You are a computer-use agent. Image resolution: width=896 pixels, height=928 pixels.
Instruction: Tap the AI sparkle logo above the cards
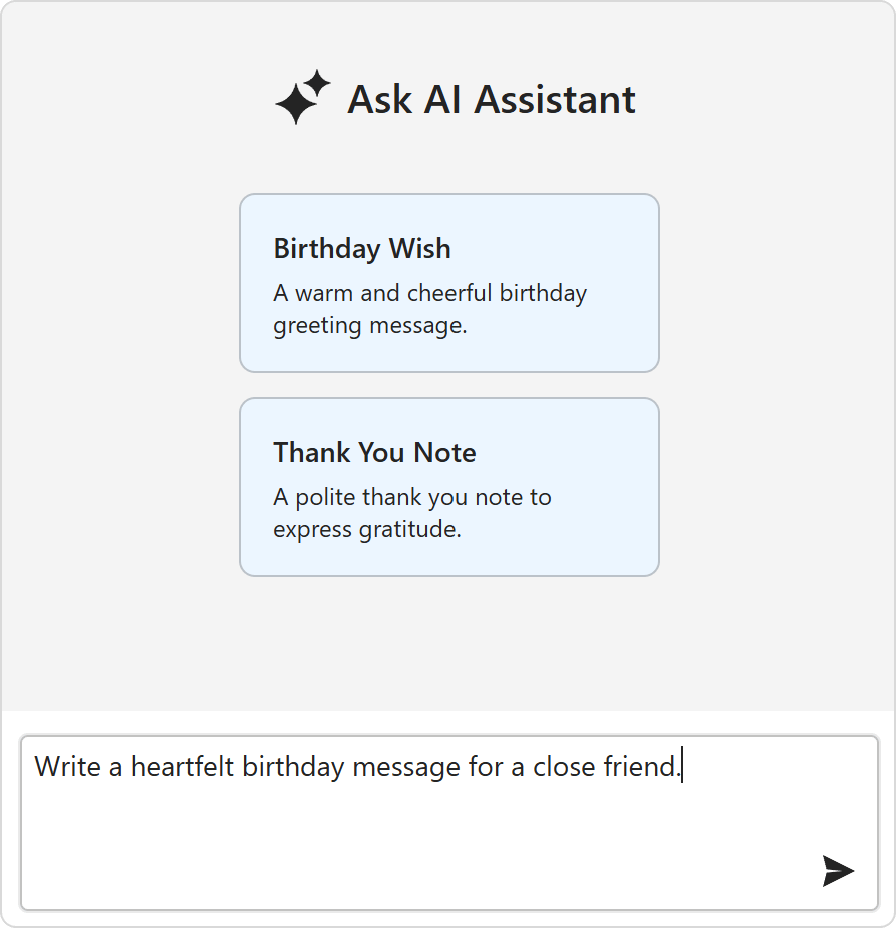[x=302, y=97]
